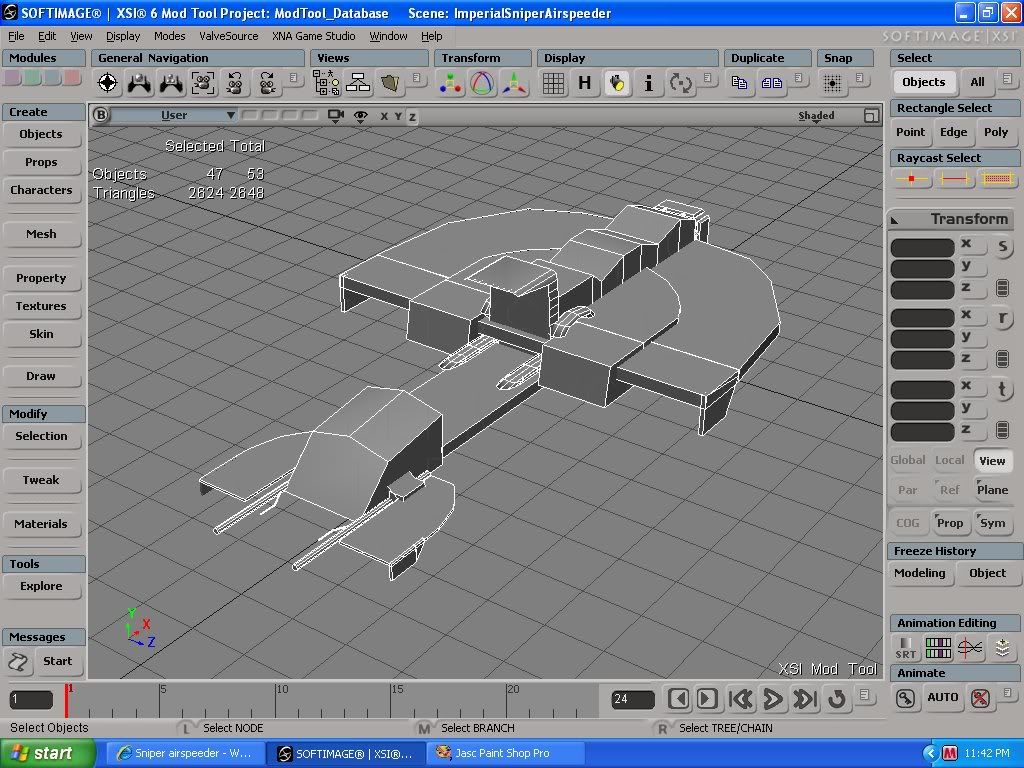The height and width of the screenshot is (768, 1024).
Task: Click the info 'i' display icon
Action: coord(648,83)
